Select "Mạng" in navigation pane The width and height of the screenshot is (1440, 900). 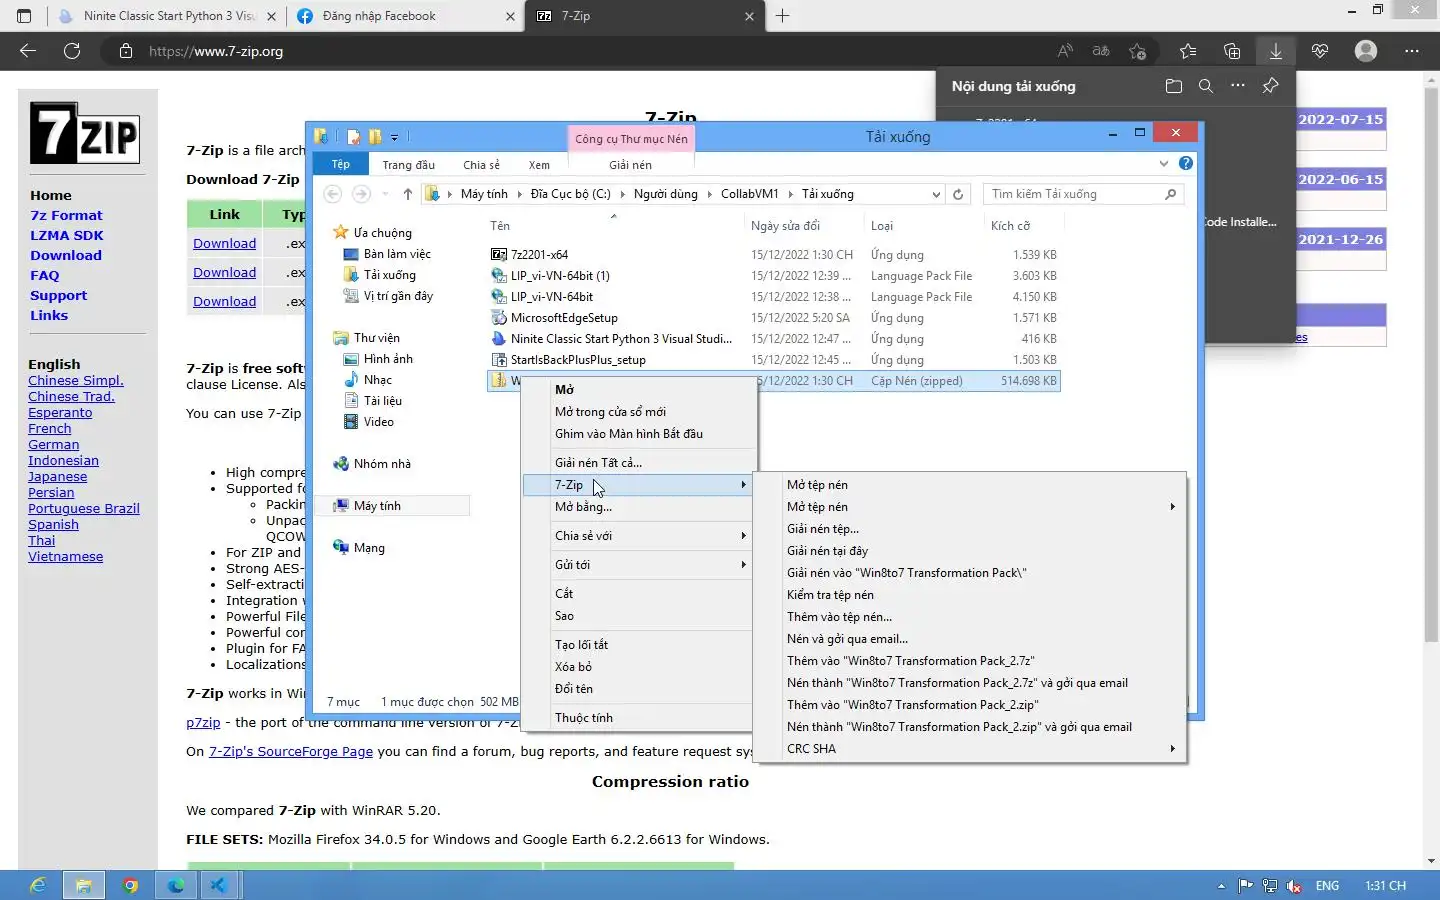[368, 548]
